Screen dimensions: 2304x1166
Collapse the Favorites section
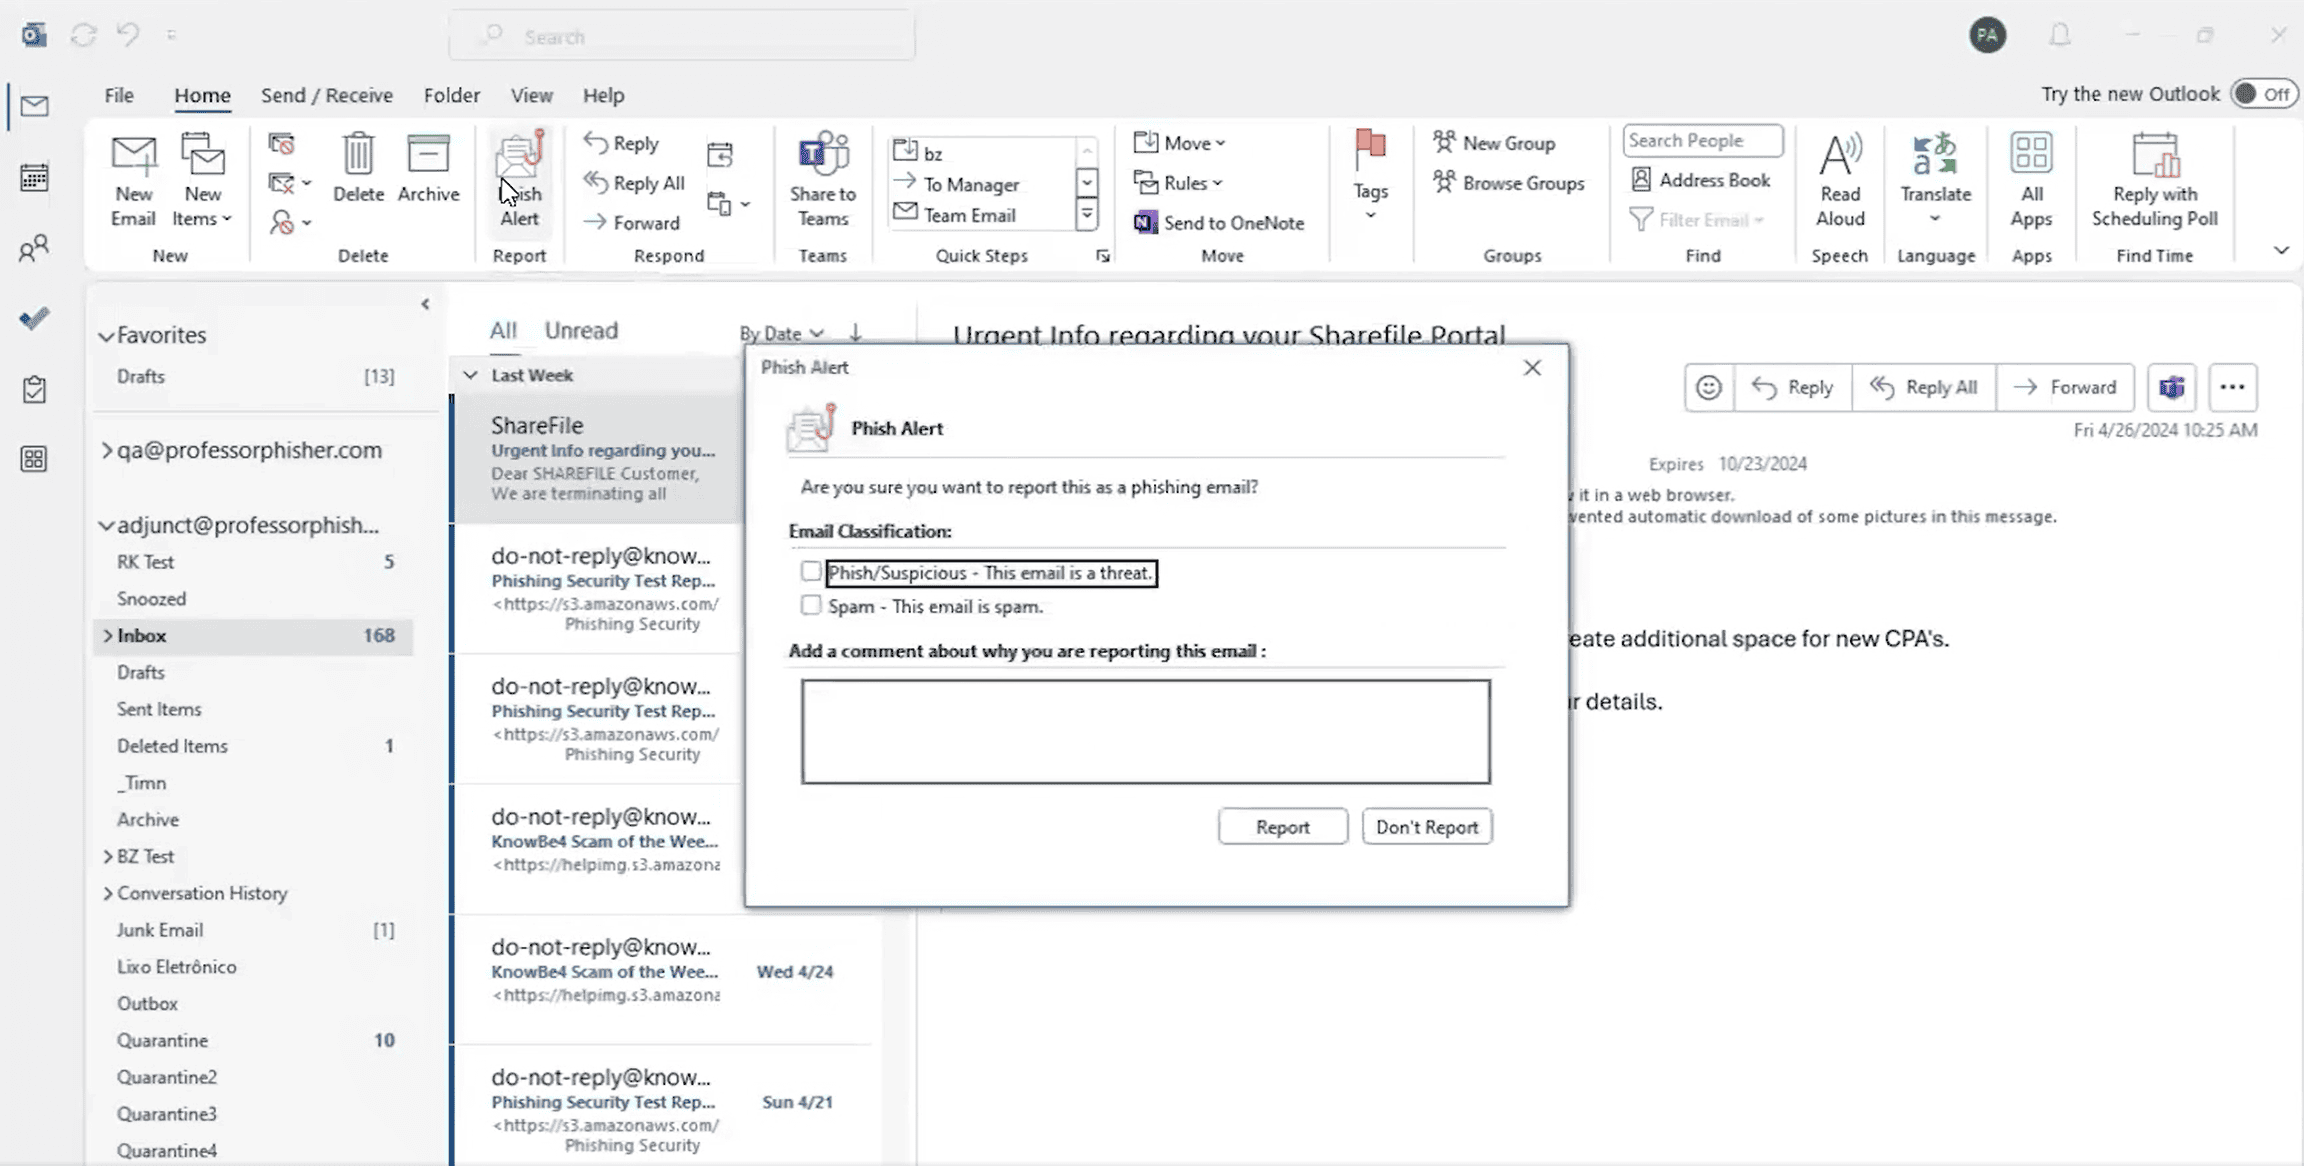click(106, 336)
